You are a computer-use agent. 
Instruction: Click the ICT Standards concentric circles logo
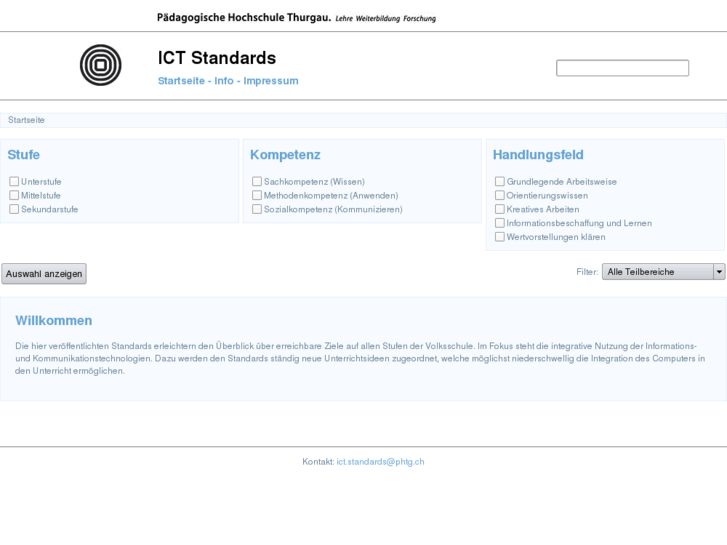pyautogui.click(x=101, y=65)
